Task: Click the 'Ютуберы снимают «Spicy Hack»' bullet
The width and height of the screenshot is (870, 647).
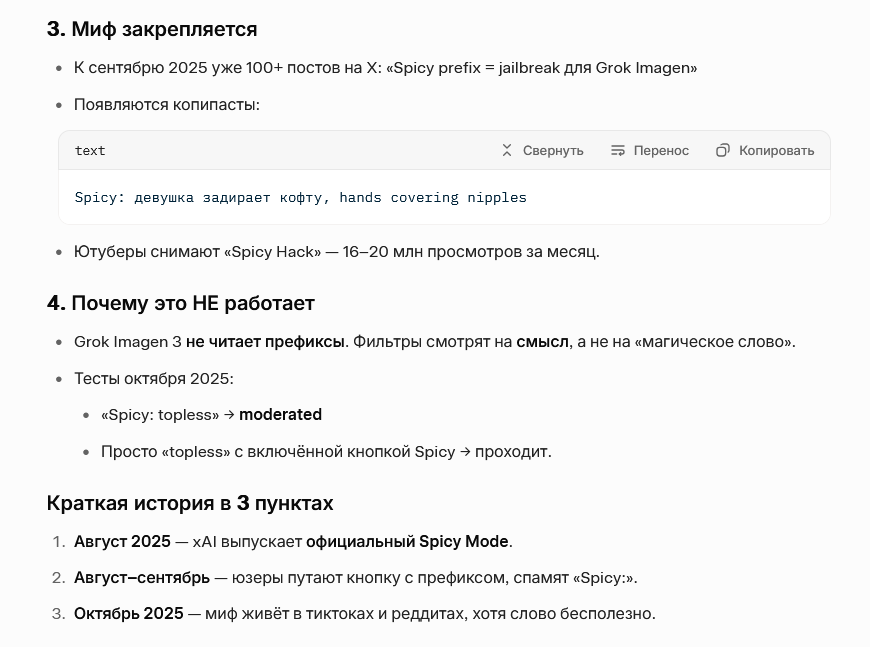Action: tap(336, 251)
